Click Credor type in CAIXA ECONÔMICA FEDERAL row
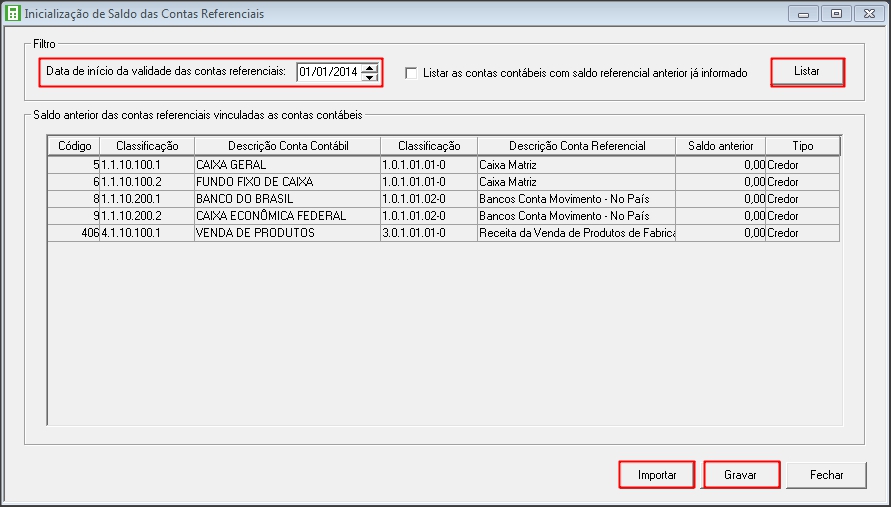This screenshot has height=507, width=891. tap(802, 216)
